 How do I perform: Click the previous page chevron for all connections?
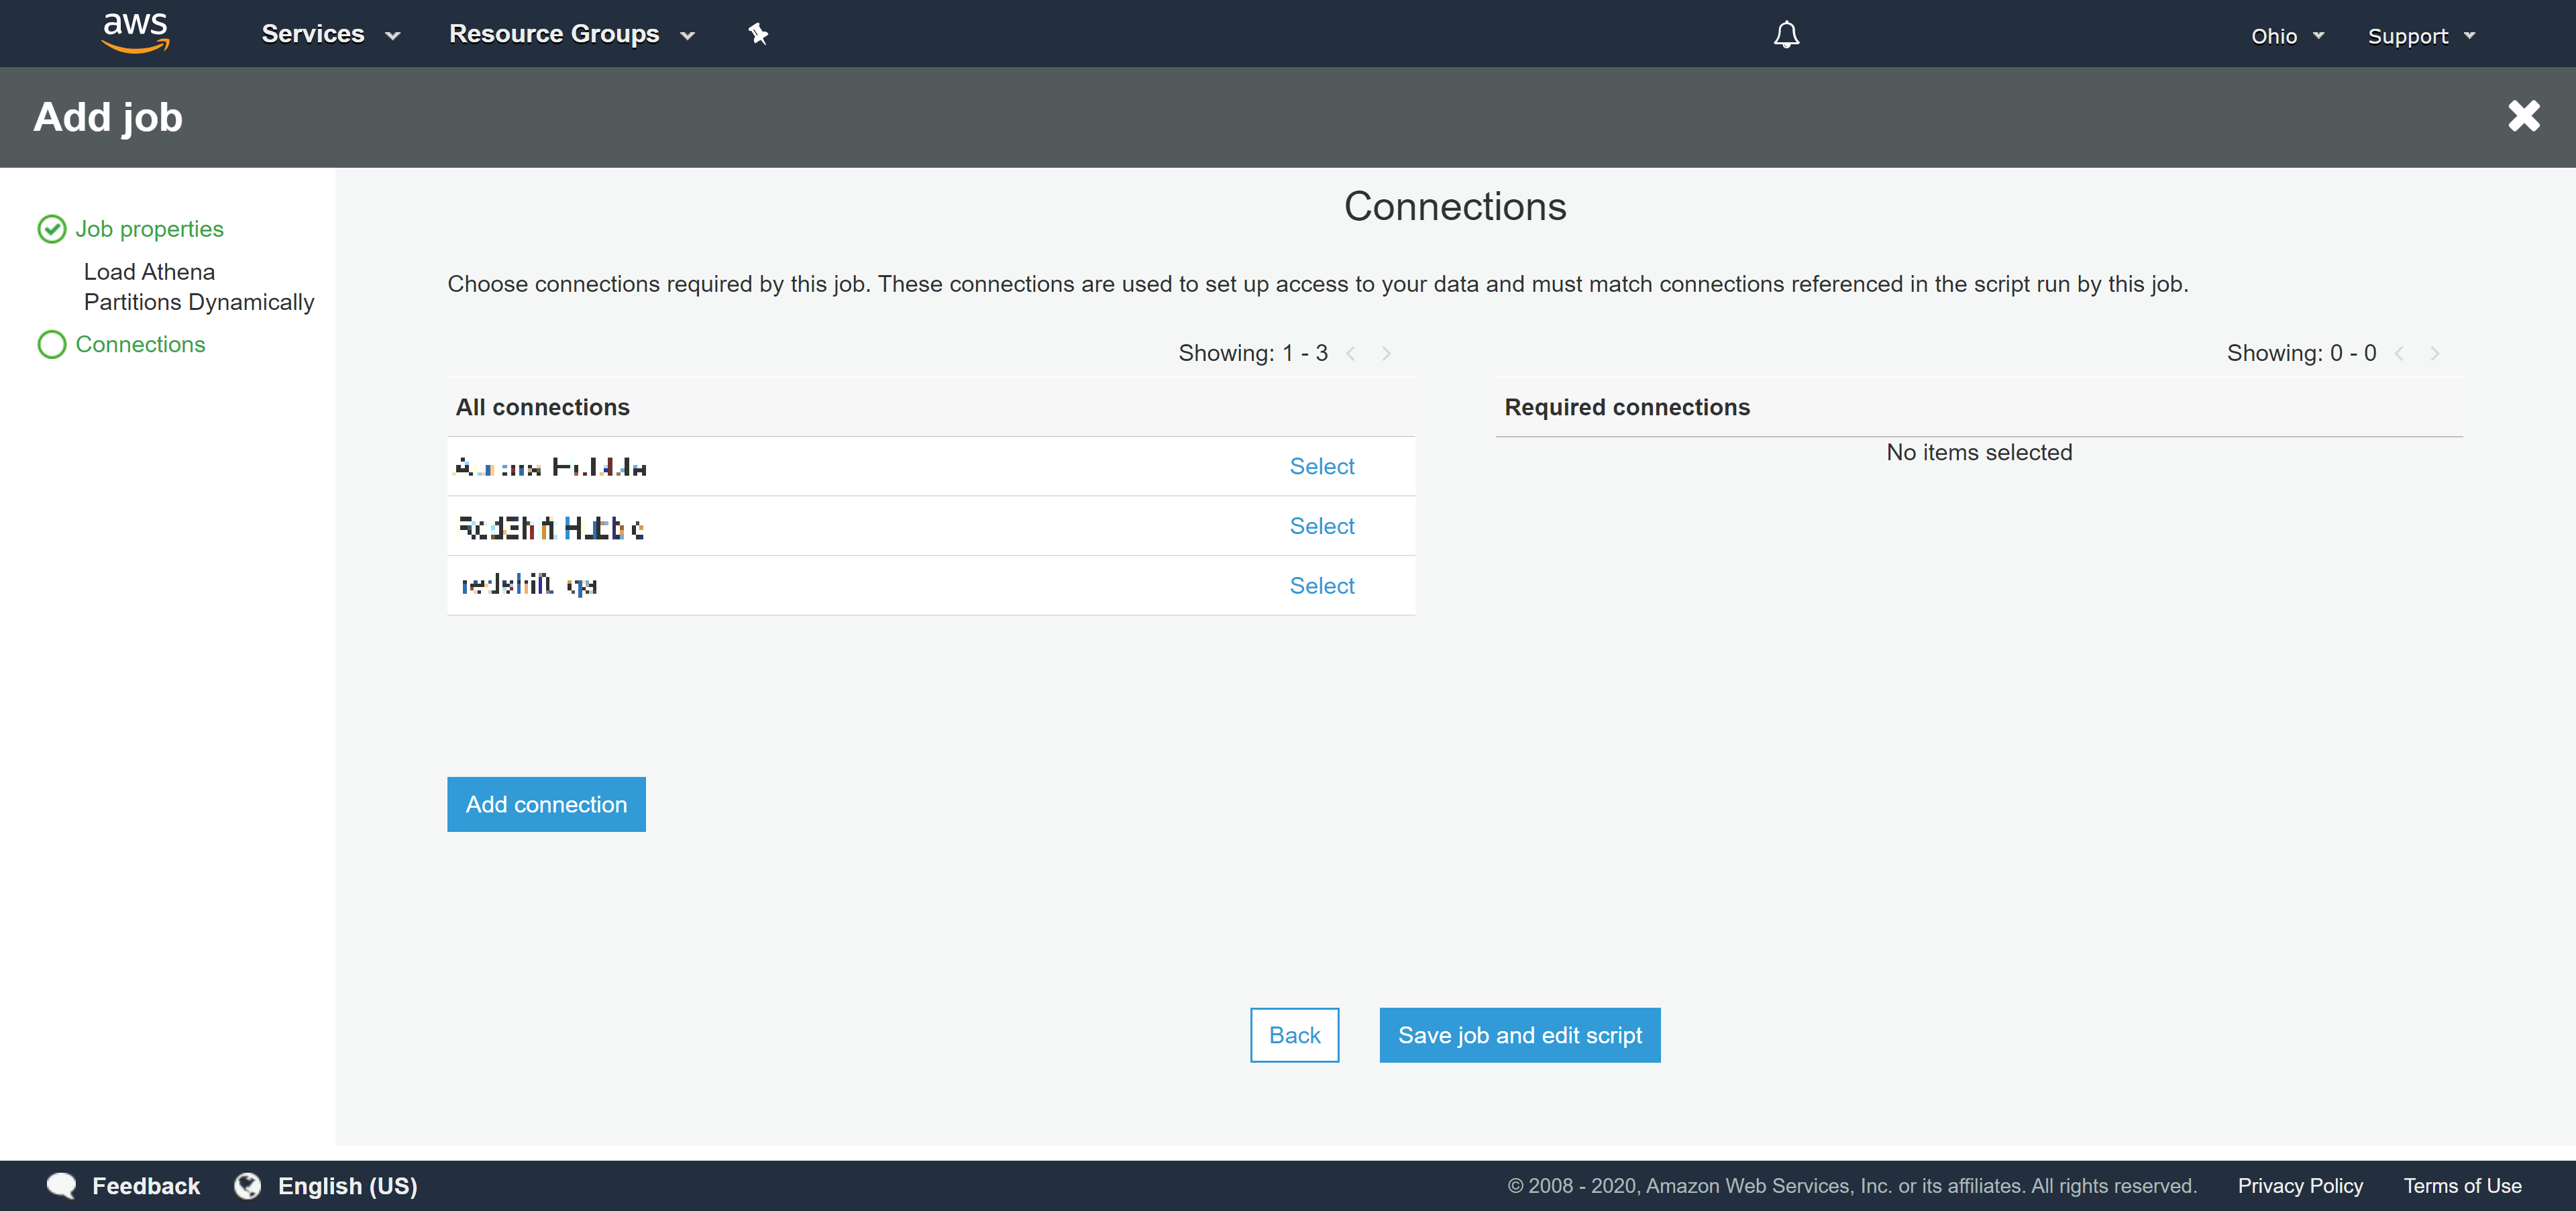coord(1352,353)
